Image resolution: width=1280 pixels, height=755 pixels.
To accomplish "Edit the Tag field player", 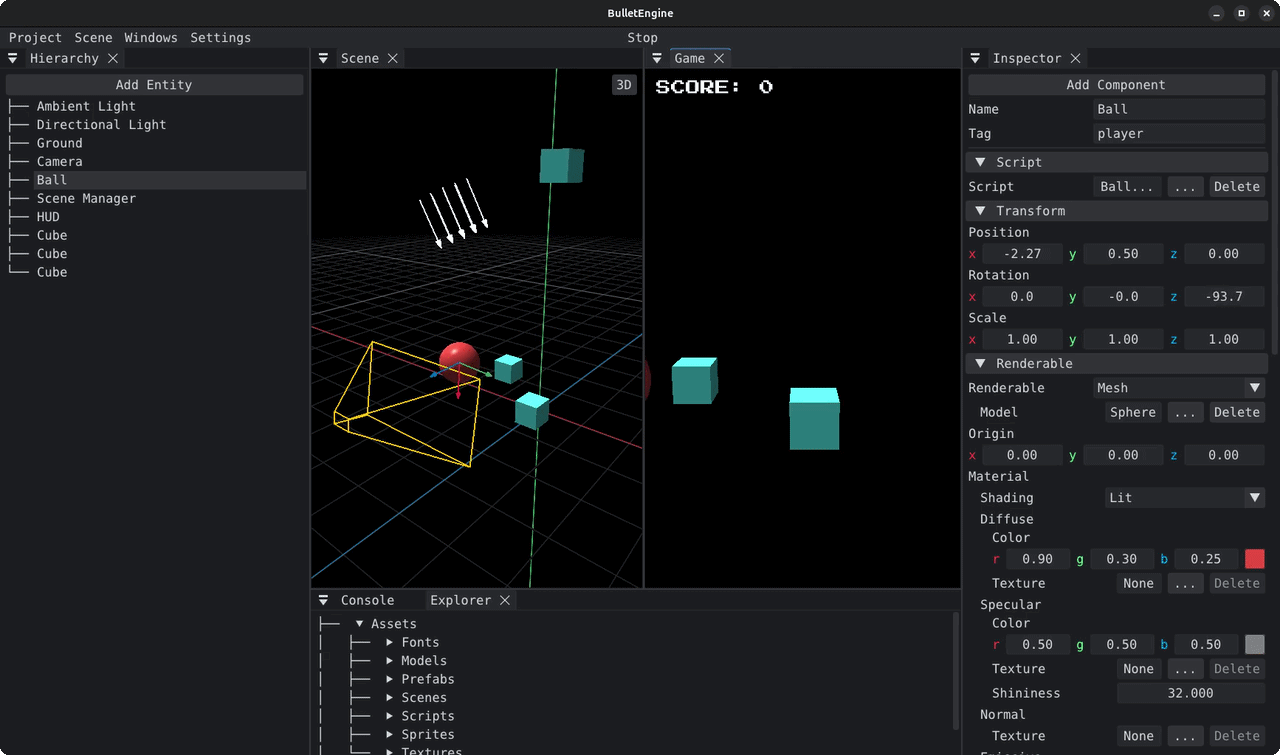I will 1180,134.
